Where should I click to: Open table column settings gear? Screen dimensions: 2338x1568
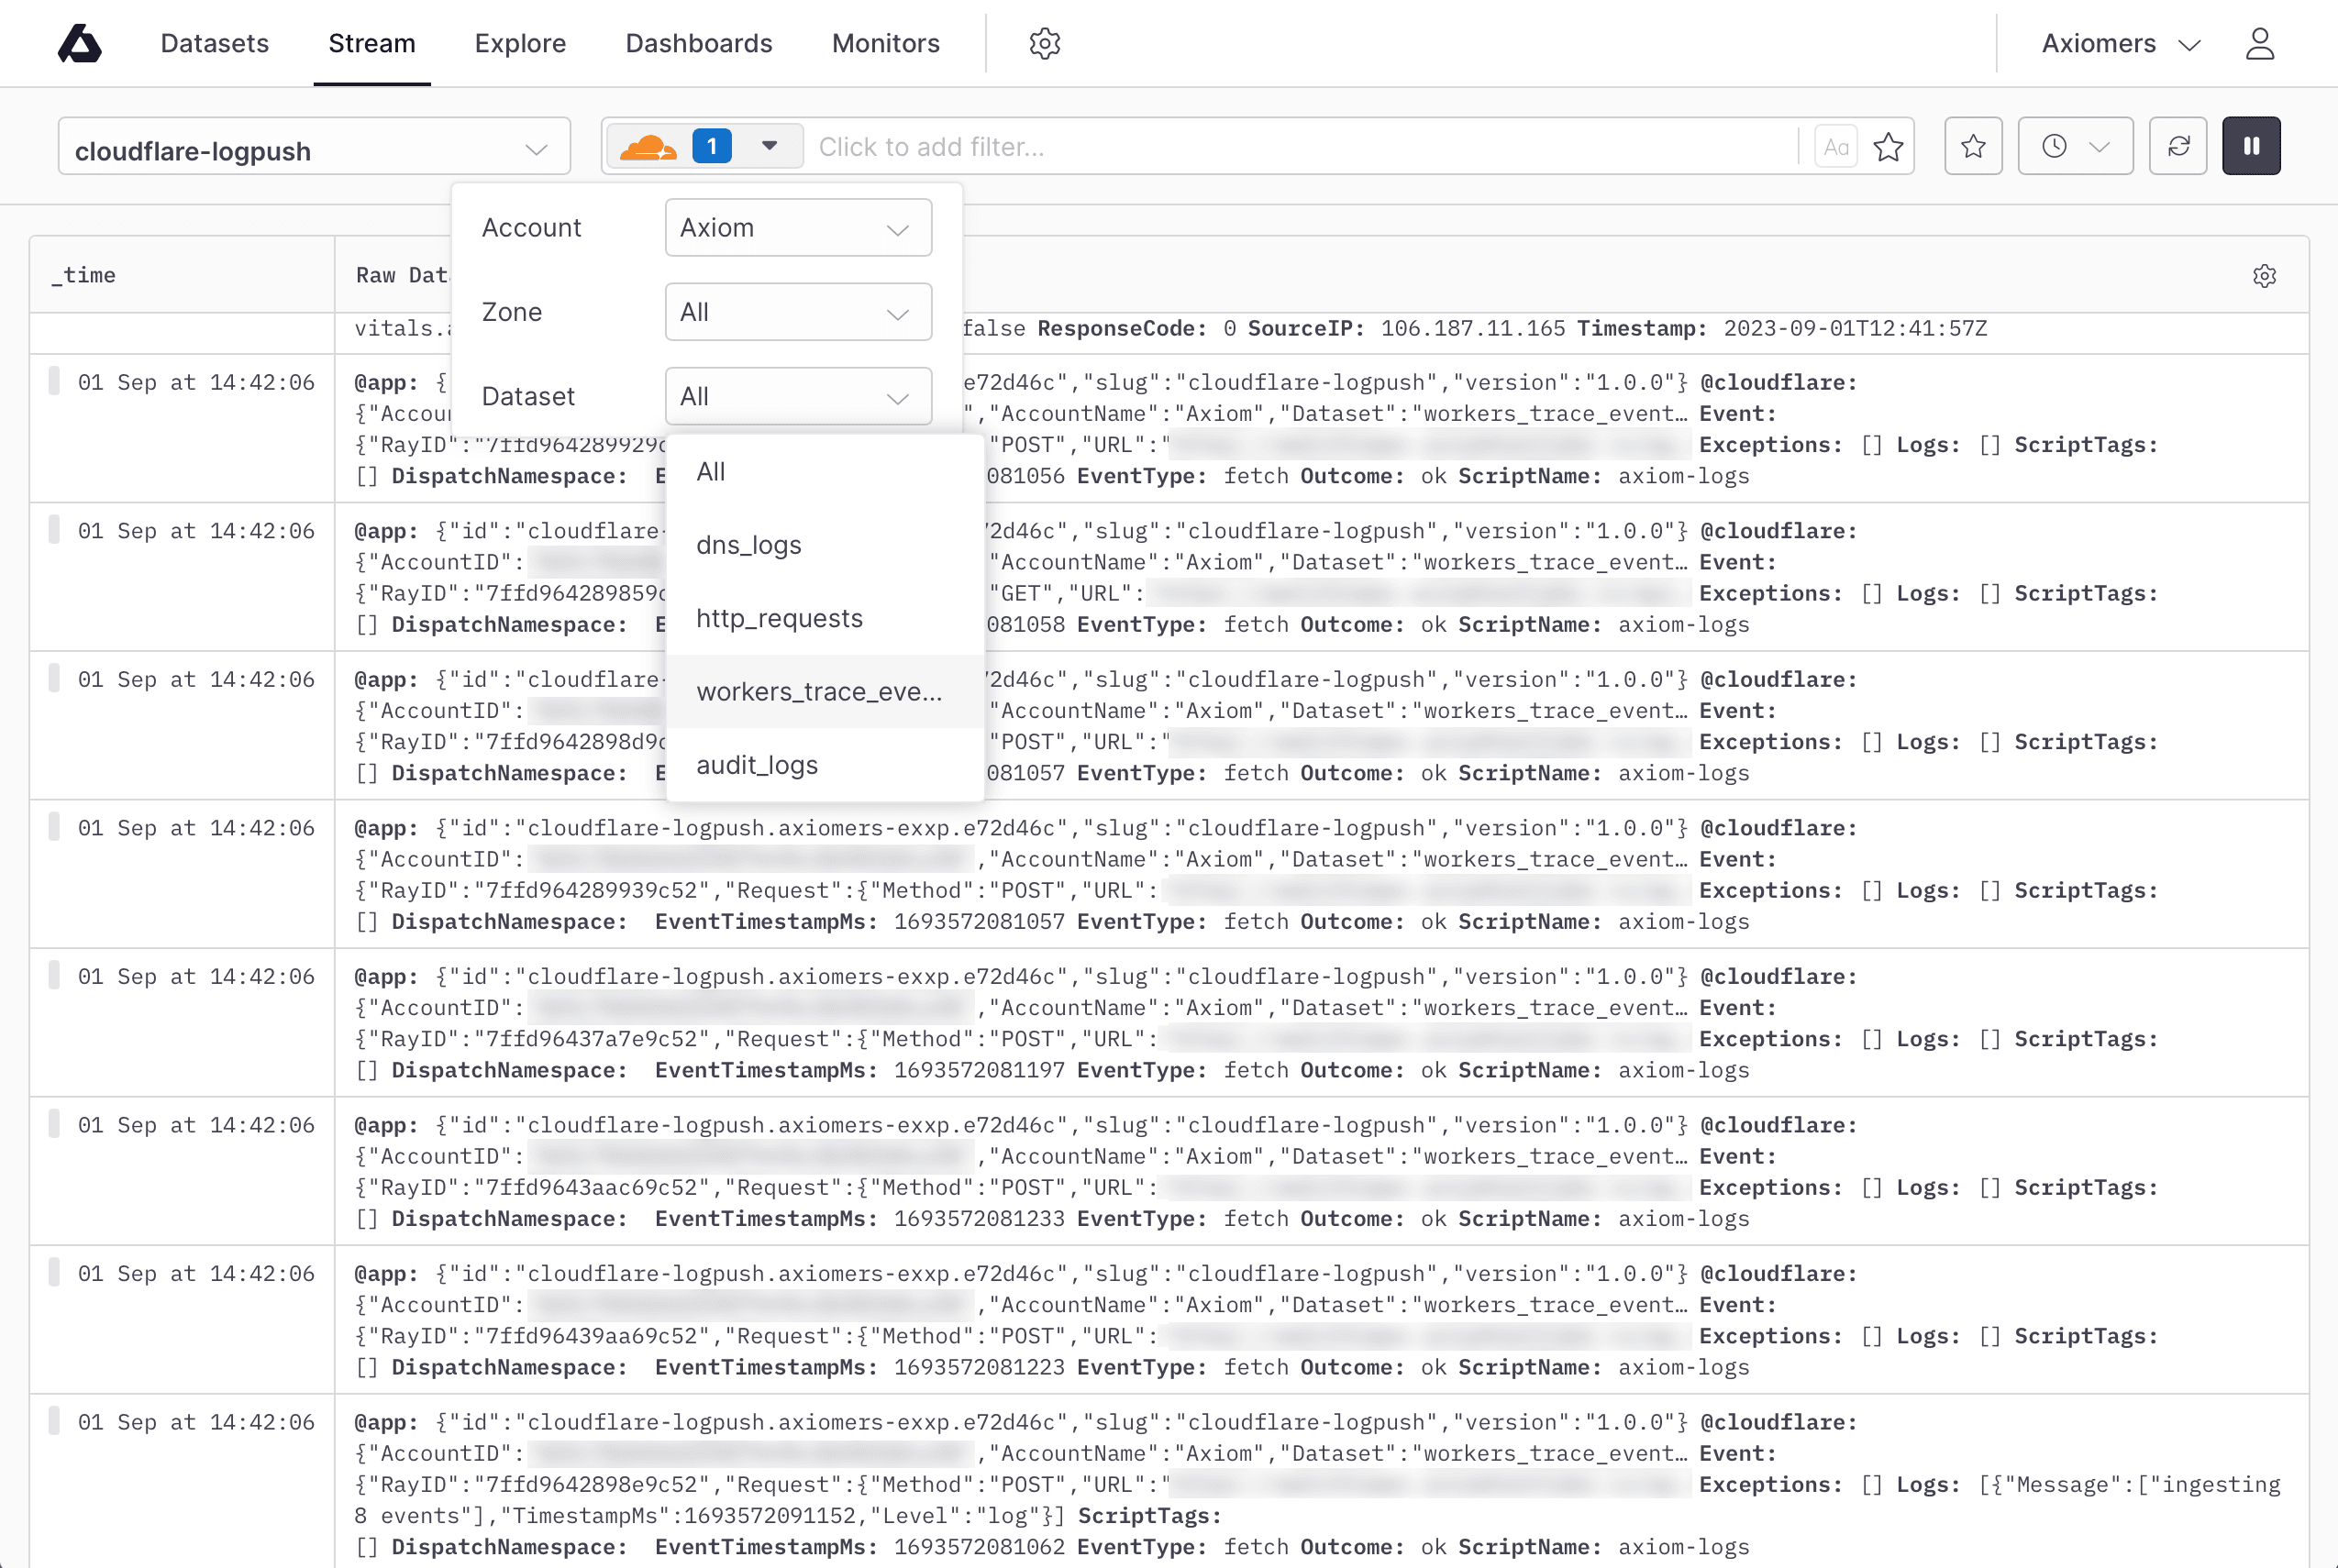(2265, 276)
